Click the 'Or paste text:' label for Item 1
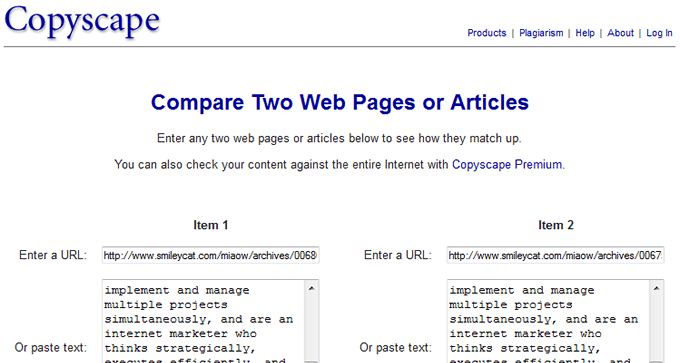Image resolution: width=680 pixels, height=363 pixels. (x=51, y=348)
